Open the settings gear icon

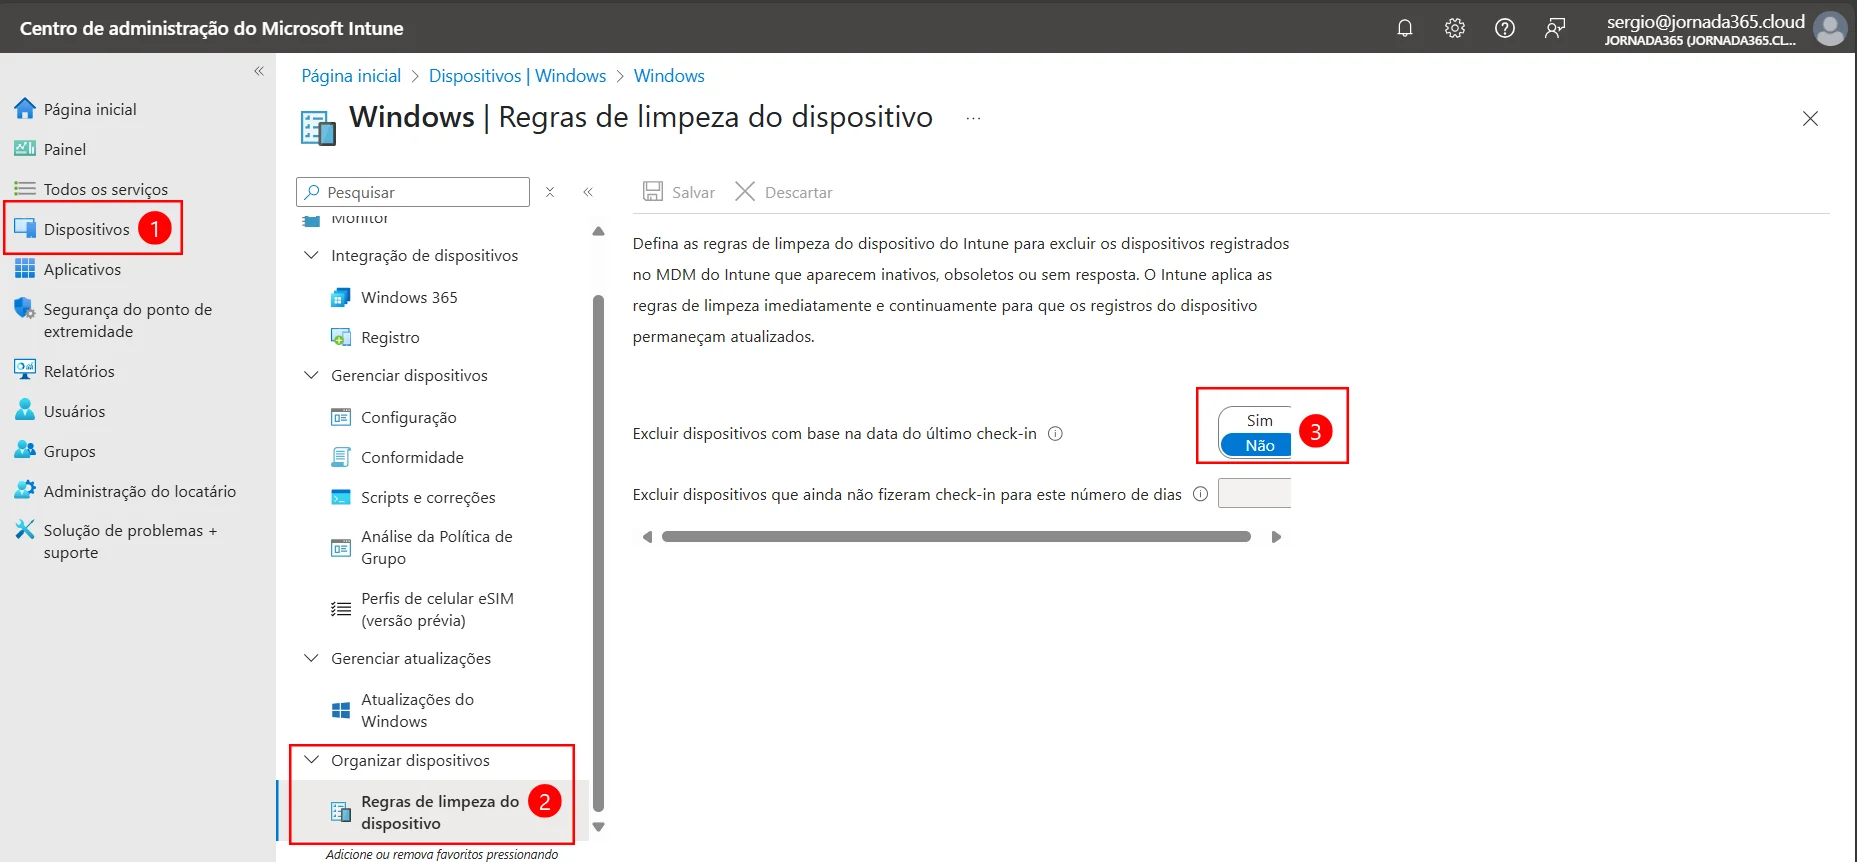click(1454, 28)
